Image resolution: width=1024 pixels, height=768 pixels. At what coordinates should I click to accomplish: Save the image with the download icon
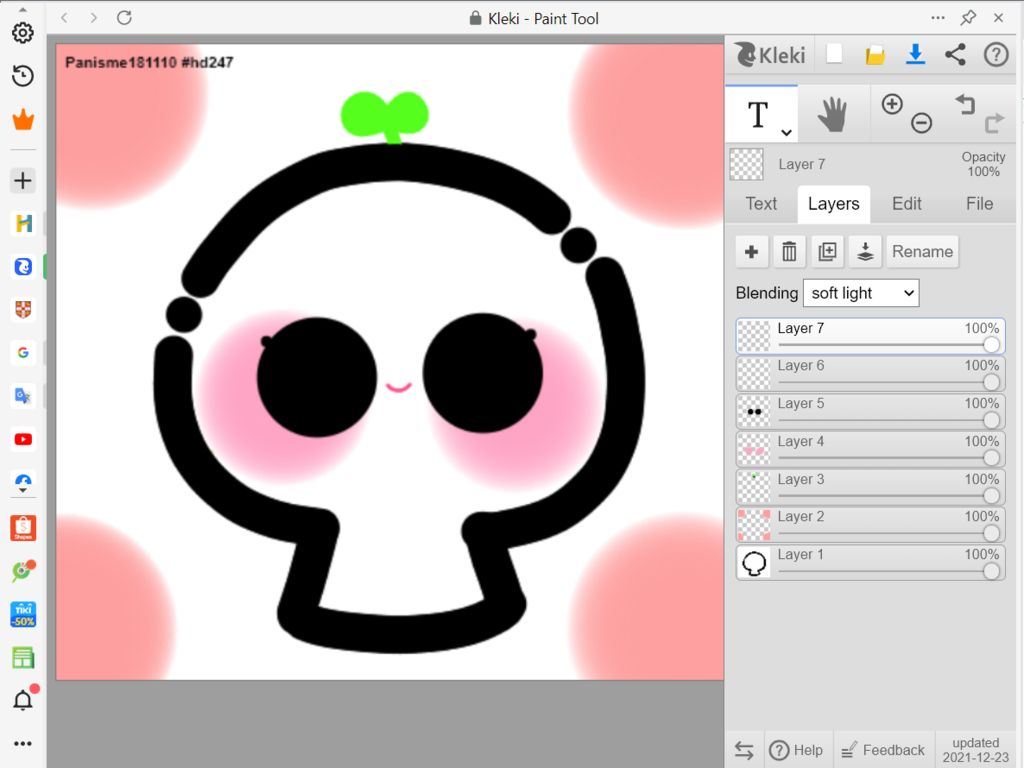tap(916, 54)
